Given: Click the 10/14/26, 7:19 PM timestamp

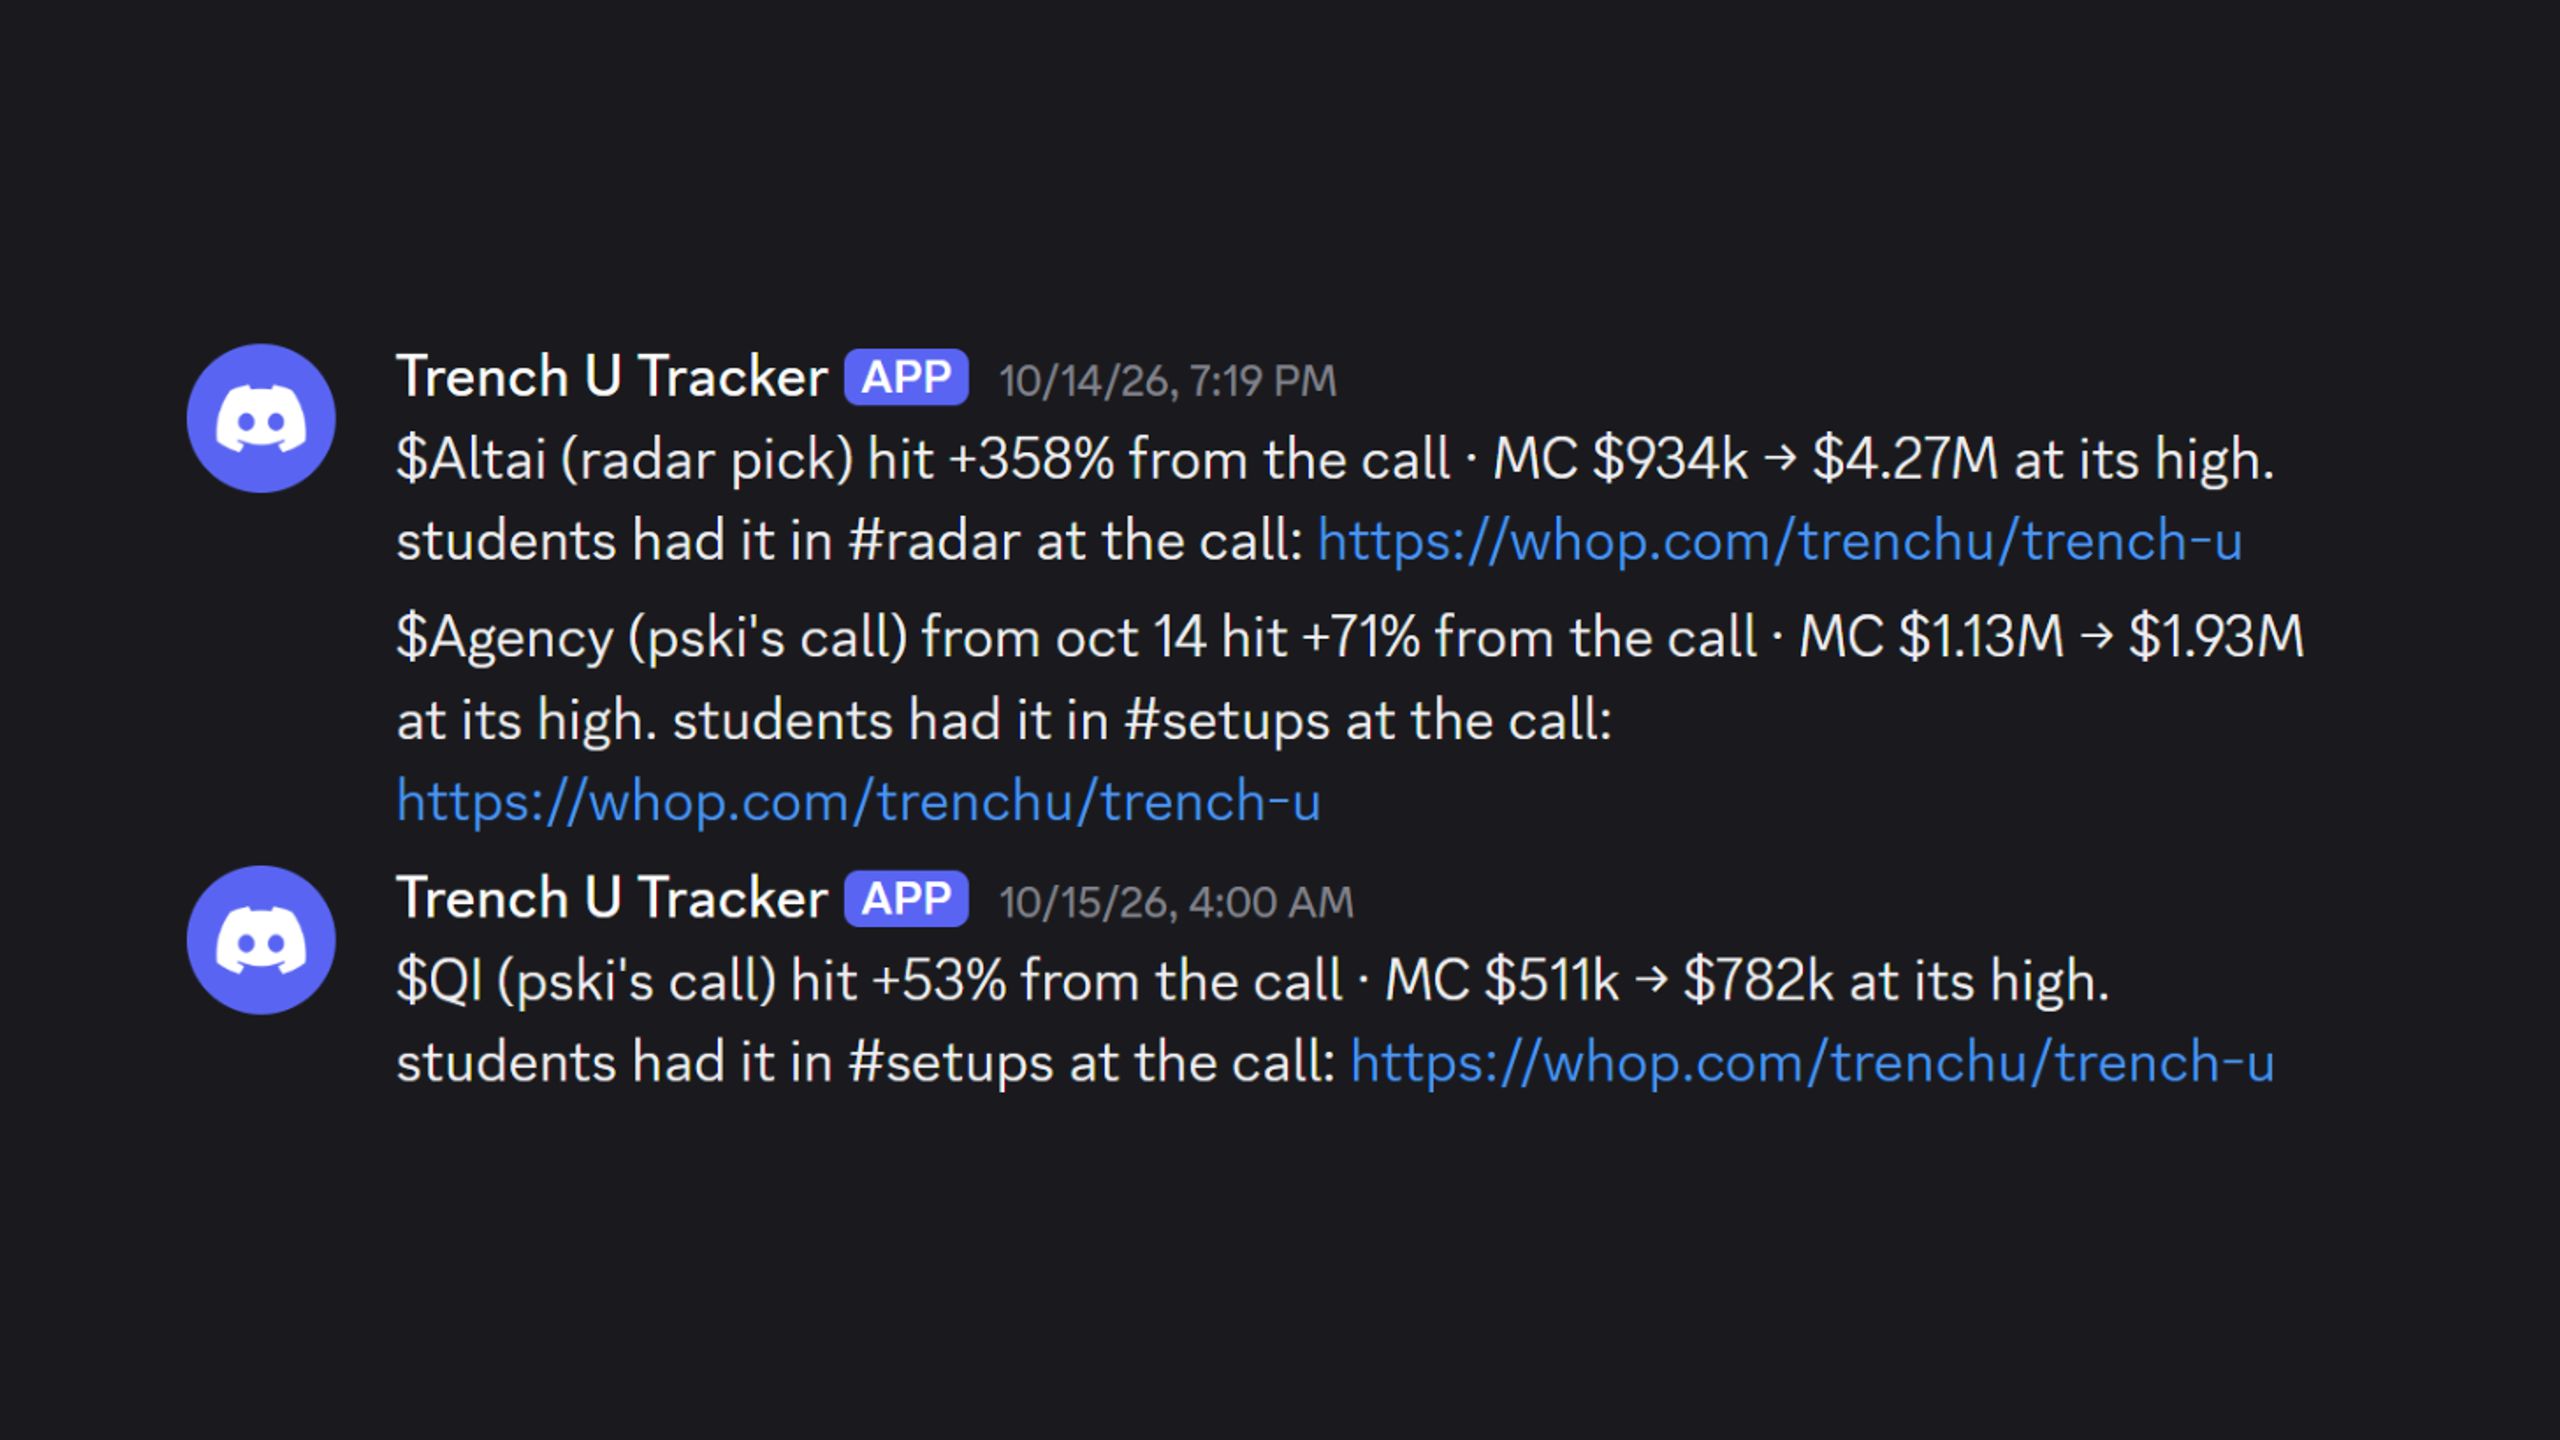Looking at the screenshot, I should click(1168, 381).
